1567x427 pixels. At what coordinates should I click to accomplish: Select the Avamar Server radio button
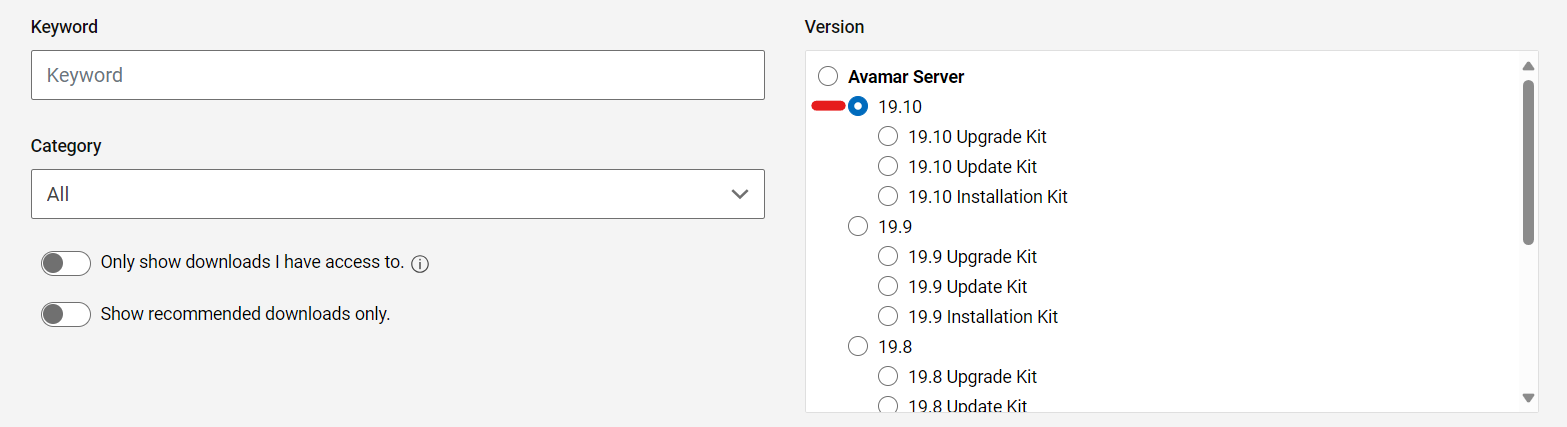828,76
